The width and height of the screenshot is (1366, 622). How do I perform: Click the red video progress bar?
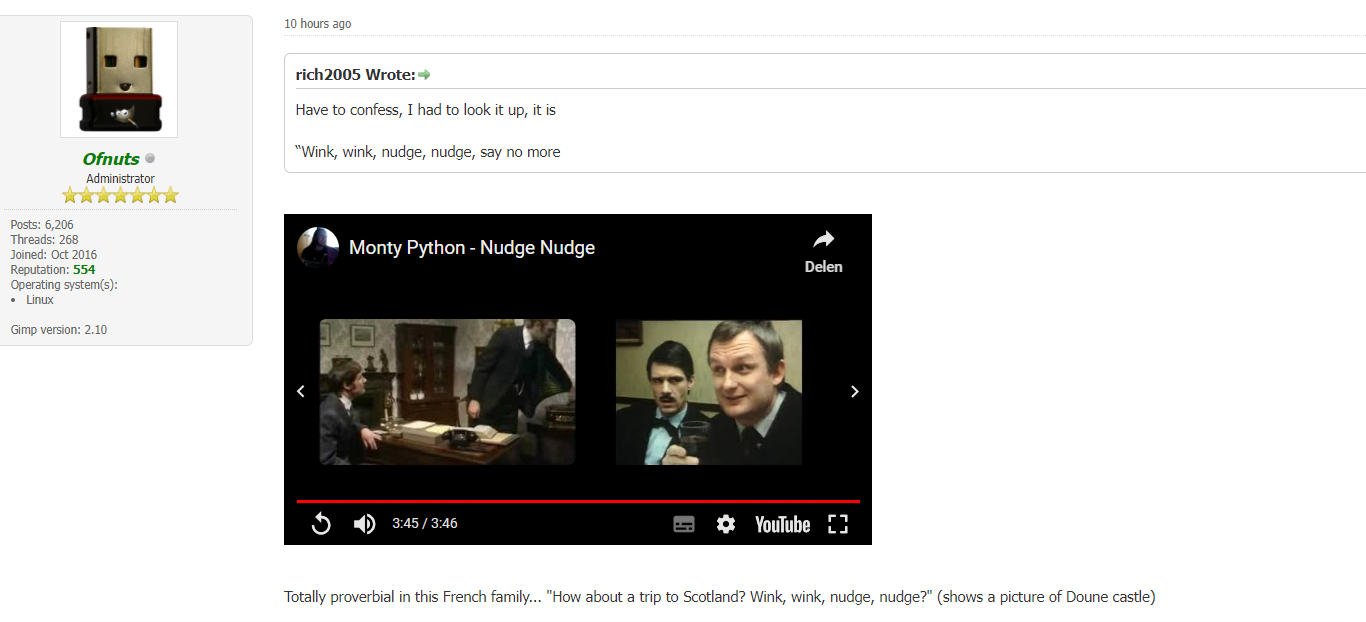pyautogui.click(x=578, y=501)
